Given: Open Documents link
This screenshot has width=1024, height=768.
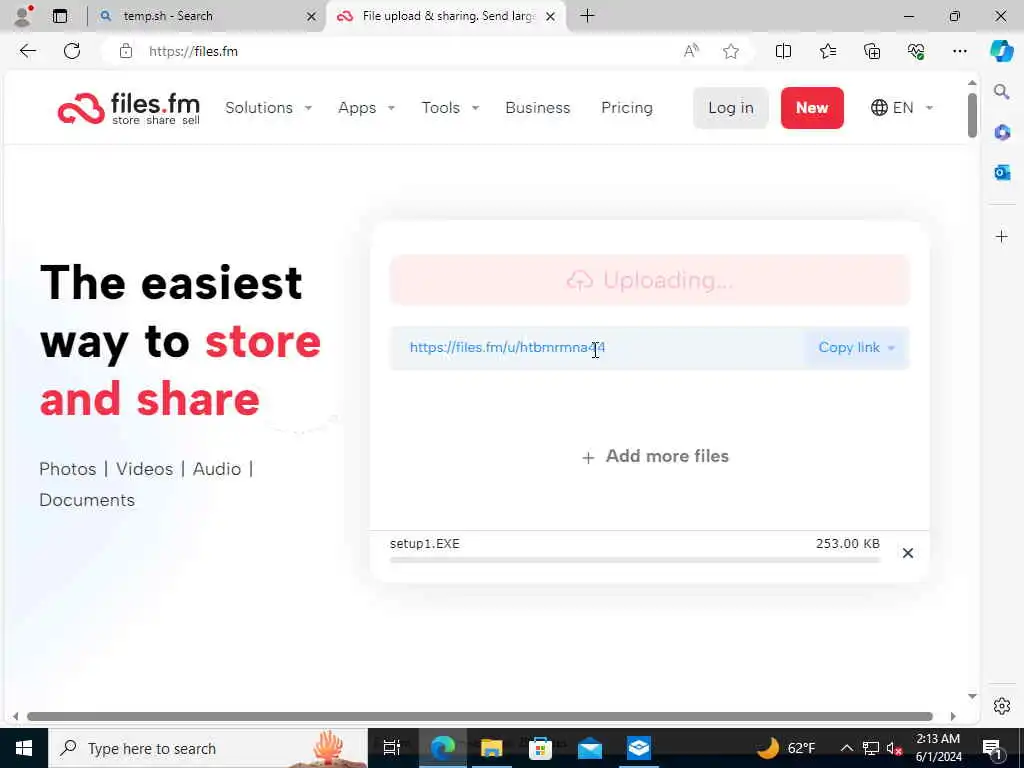Looking at the screenshot, I should point(87,500).
